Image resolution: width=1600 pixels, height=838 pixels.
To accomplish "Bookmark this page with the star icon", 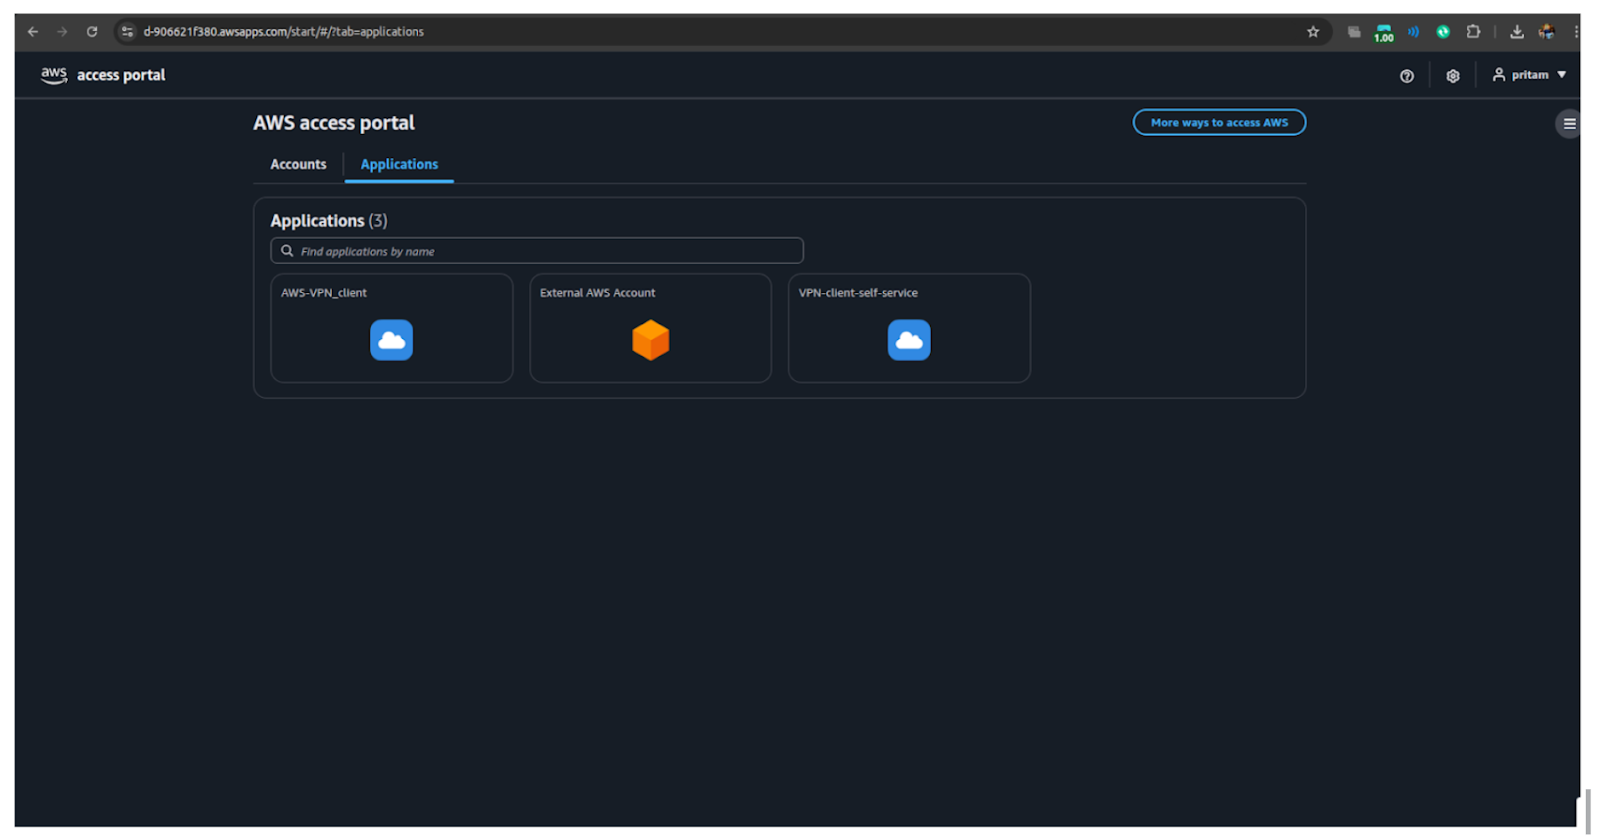I will tap(1313, 32).
